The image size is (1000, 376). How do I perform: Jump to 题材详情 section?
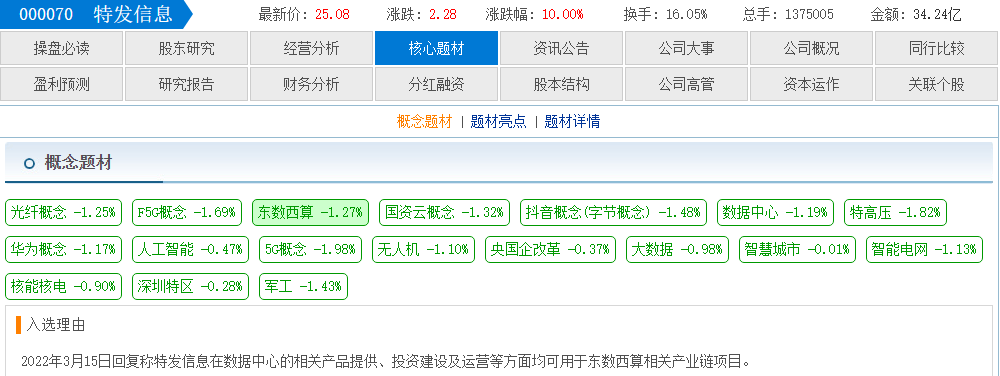(x=572, y=122)
